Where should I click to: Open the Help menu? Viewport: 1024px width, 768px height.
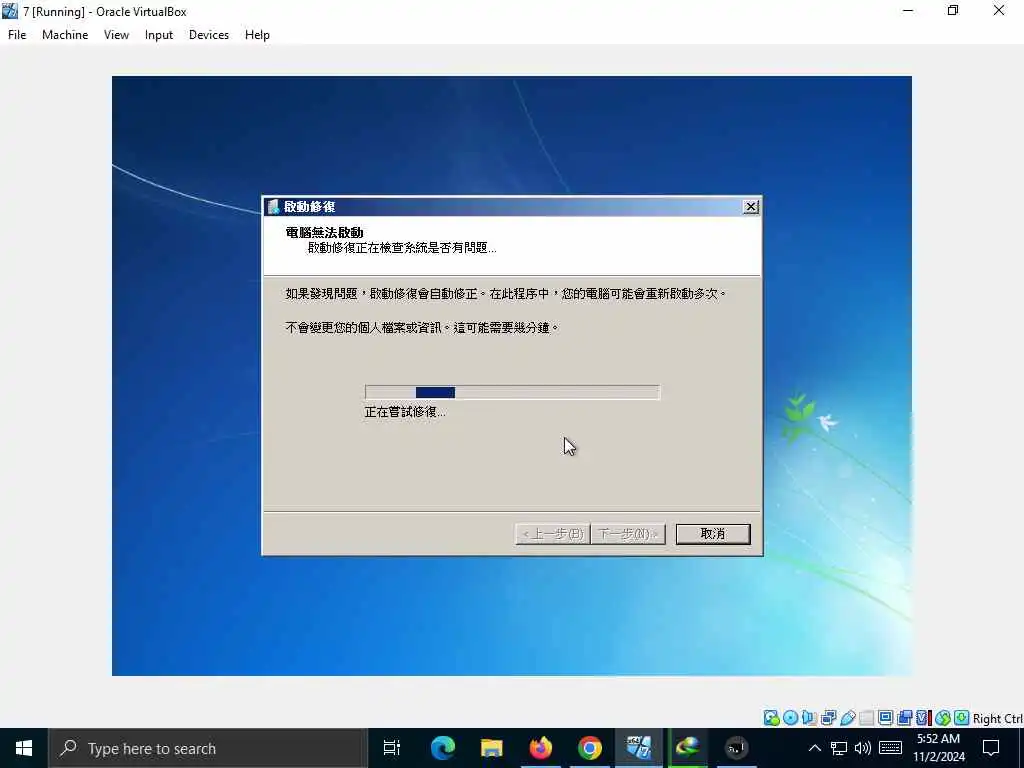tap(257, 35)
